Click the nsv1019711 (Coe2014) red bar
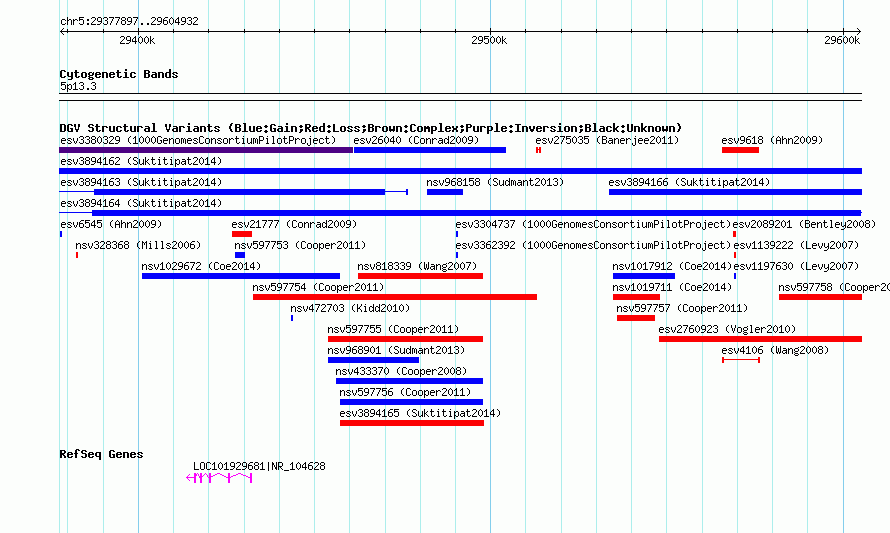This screenshot has width=890, height=533. (636, 297)
